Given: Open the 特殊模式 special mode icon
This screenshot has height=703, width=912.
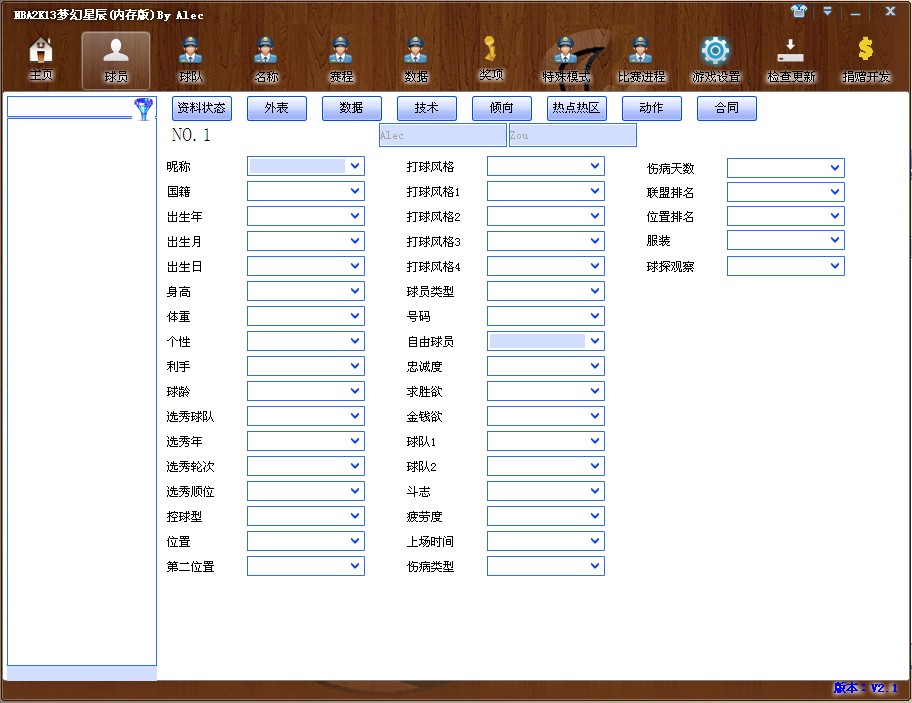Looking at the screenshot, I should (566, 59).
